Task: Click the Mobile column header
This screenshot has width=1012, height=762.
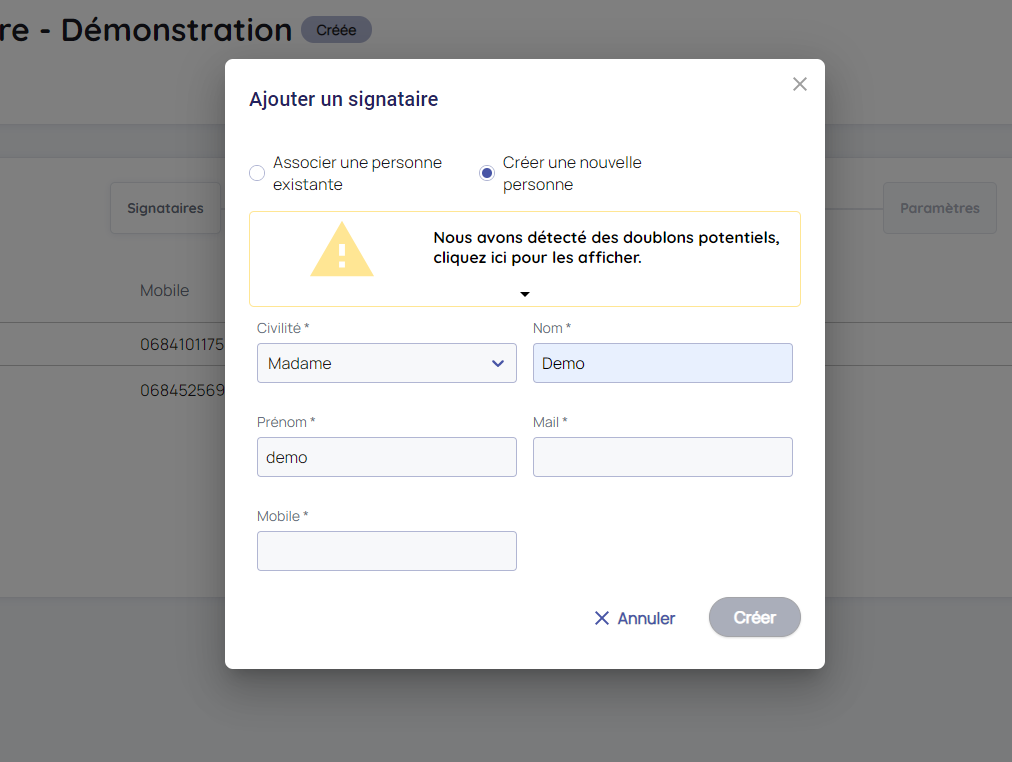Action: [x=165, y=290]
